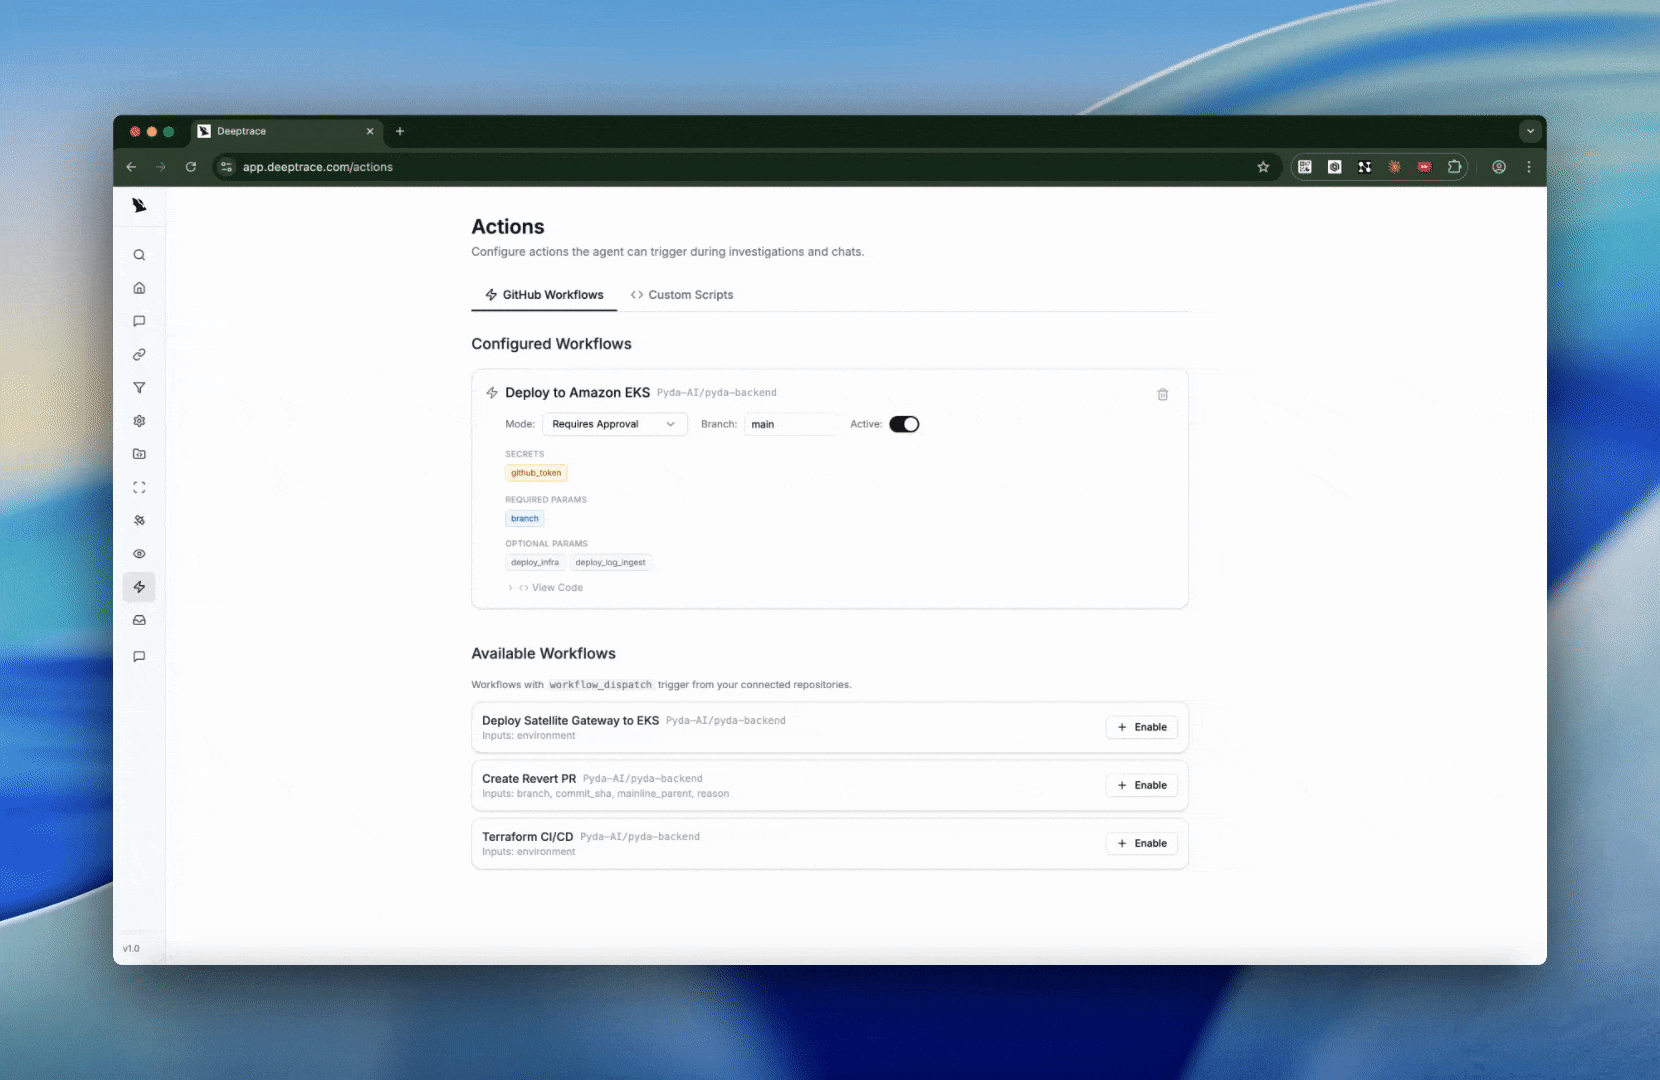Open search from the sidebar magnifier icon

(139, 255)
